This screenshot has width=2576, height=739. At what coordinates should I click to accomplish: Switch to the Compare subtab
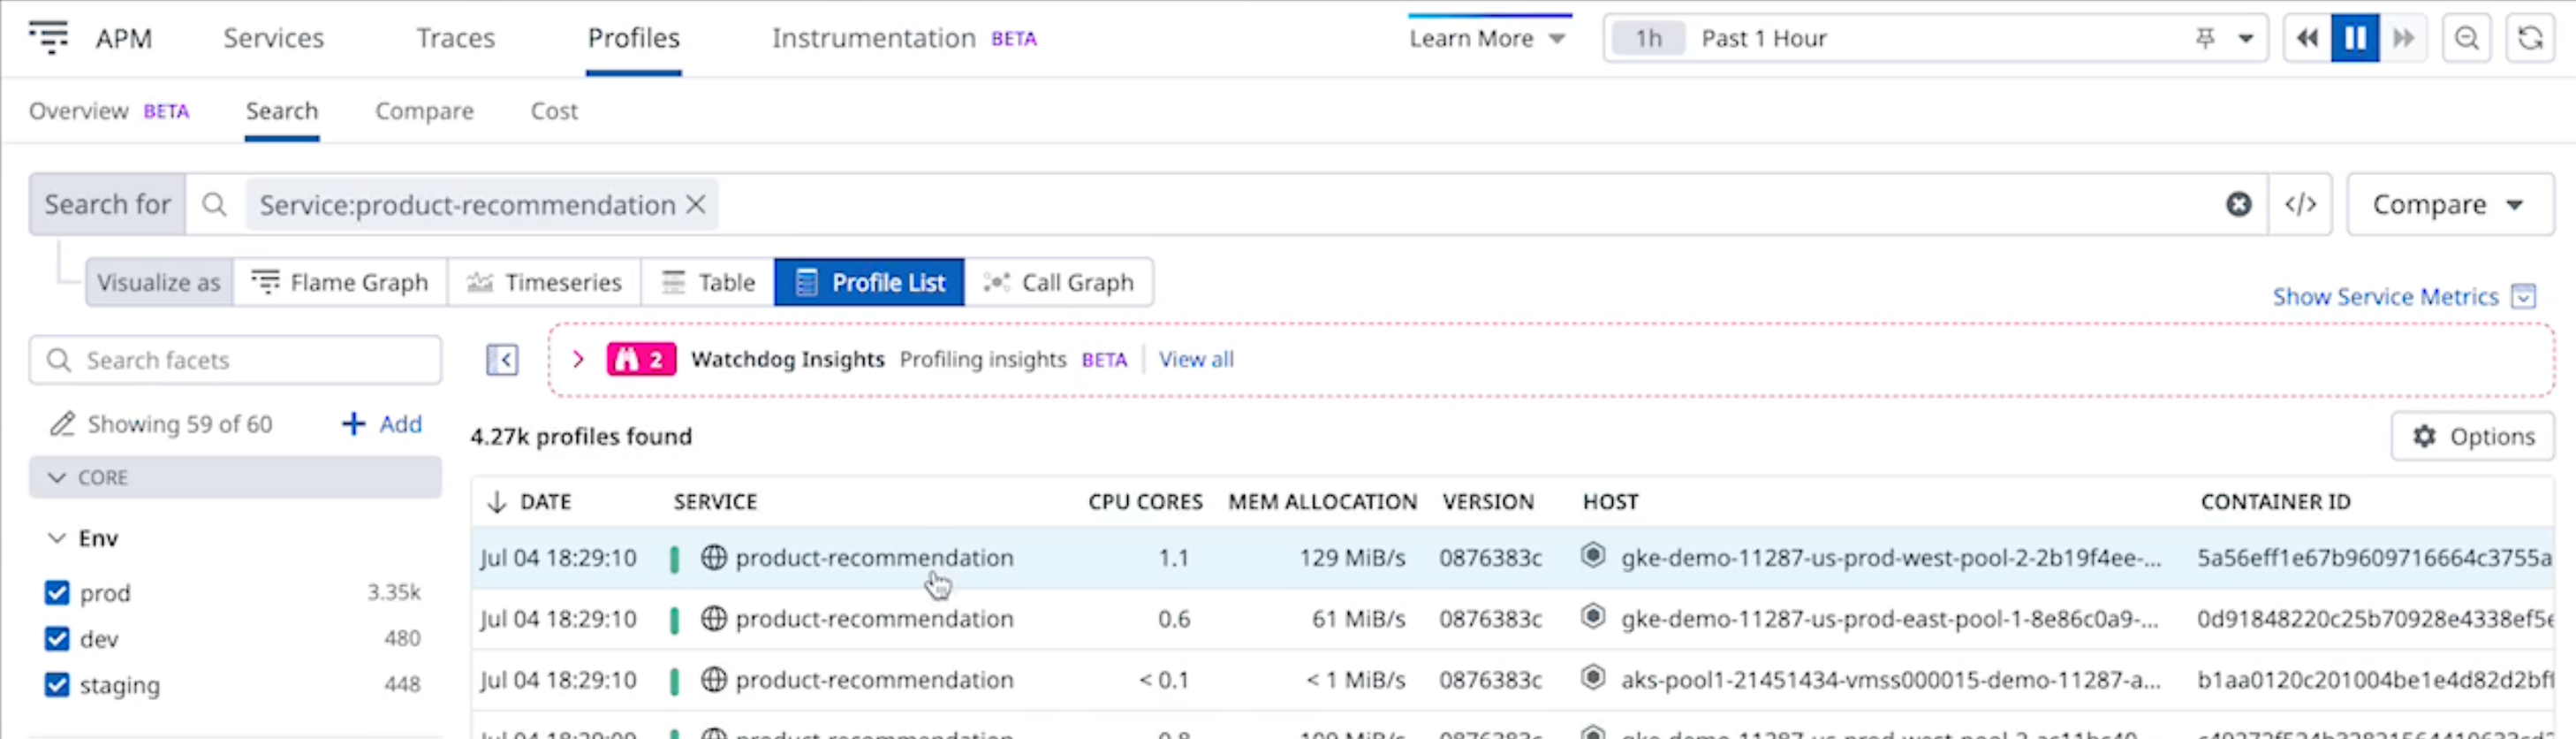click(x=424, y=111)
